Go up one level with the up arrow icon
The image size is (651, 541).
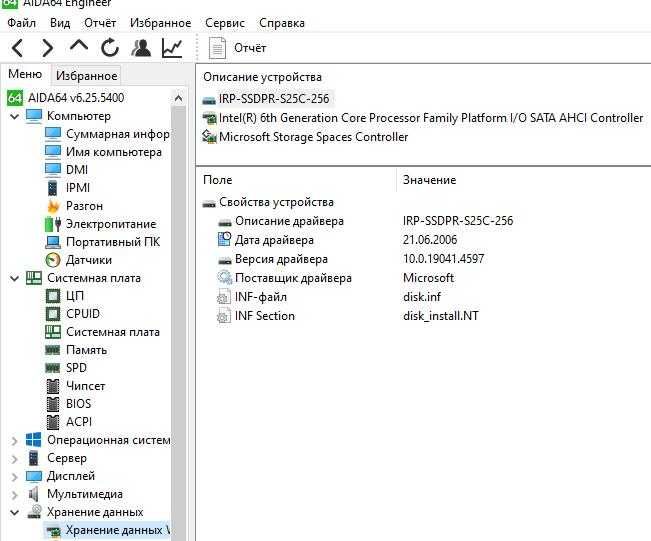[x=79, y=46]
